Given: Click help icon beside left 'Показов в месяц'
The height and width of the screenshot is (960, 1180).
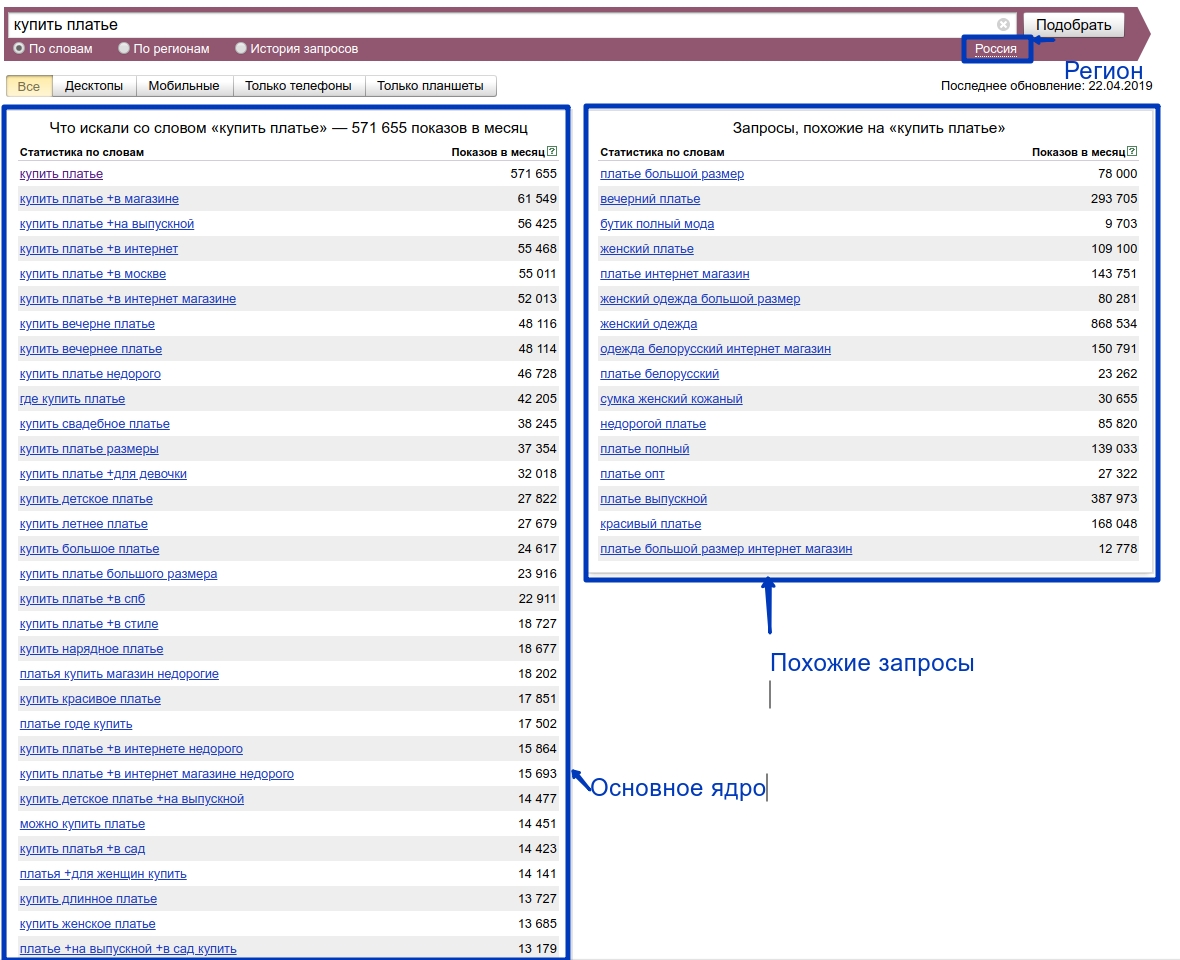Looking at the screenshot, I should click(552, 152).
